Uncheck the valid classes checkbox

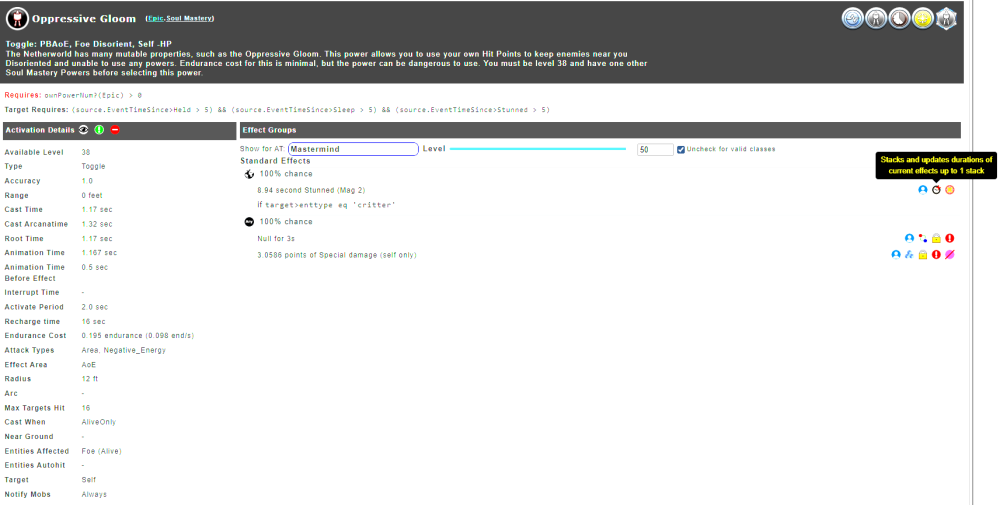[681, 149]
